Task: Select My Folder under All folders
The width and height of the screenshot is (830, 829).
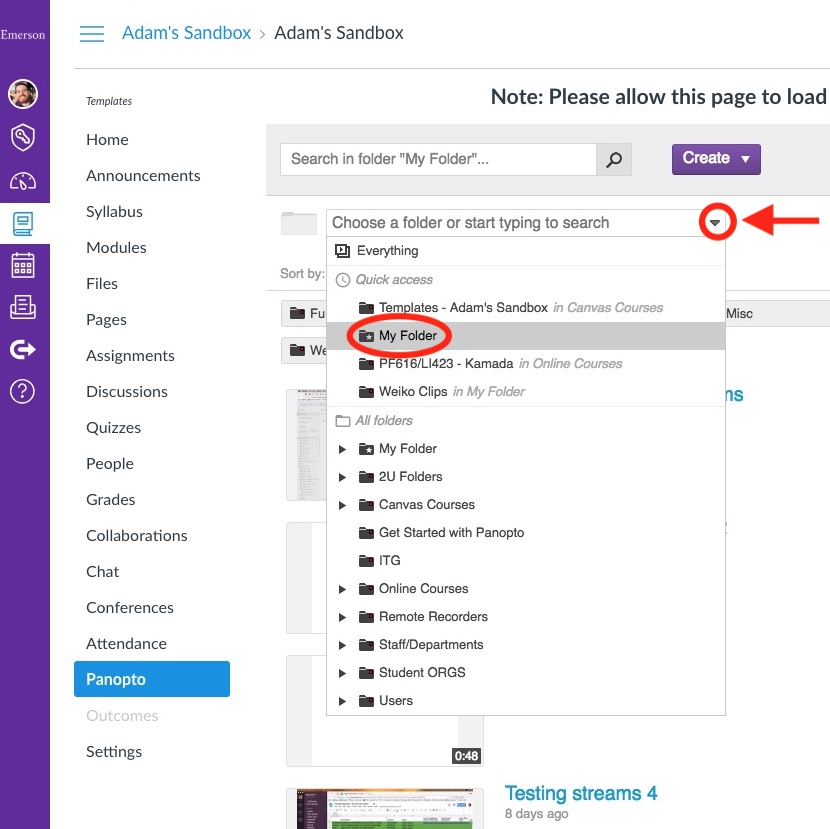Action: coord(408,449)
